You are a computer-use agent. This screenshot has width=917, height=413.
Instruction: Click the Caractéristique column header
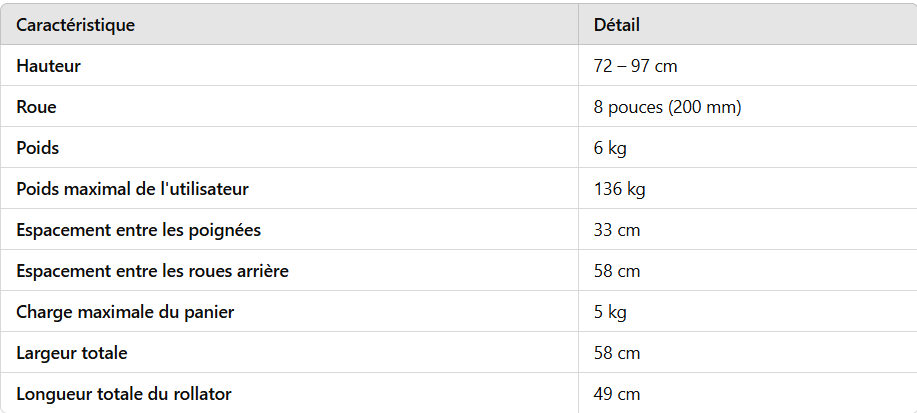coord(75,25)
